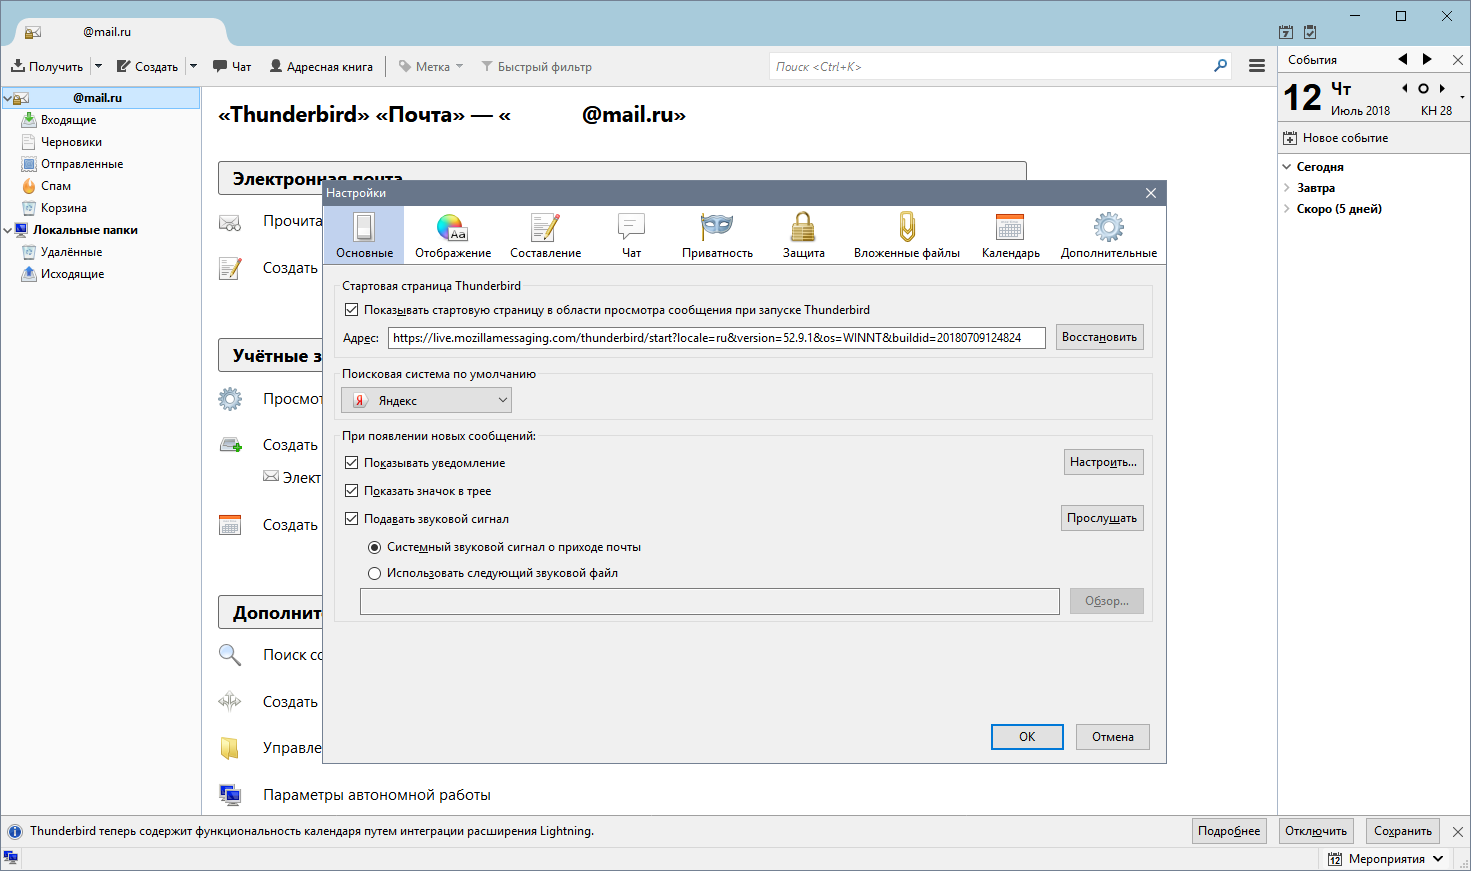This screenshot has width=1471, height=871.
Task: Select Использовать следующий звуковой файл option
Action: pos(375,574)
